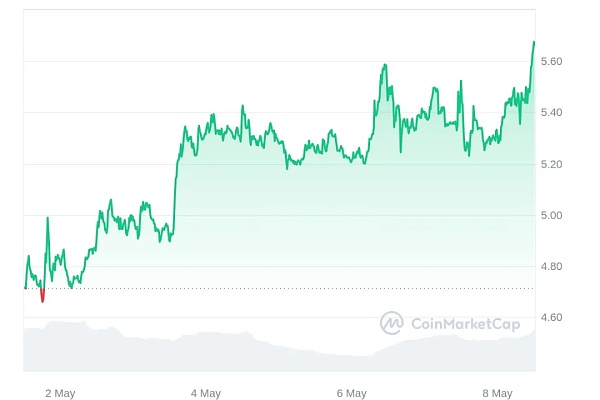This screenshot has height=400, width=600.
Task: Click the 5.20 price axis label
Action: [552, 164]
